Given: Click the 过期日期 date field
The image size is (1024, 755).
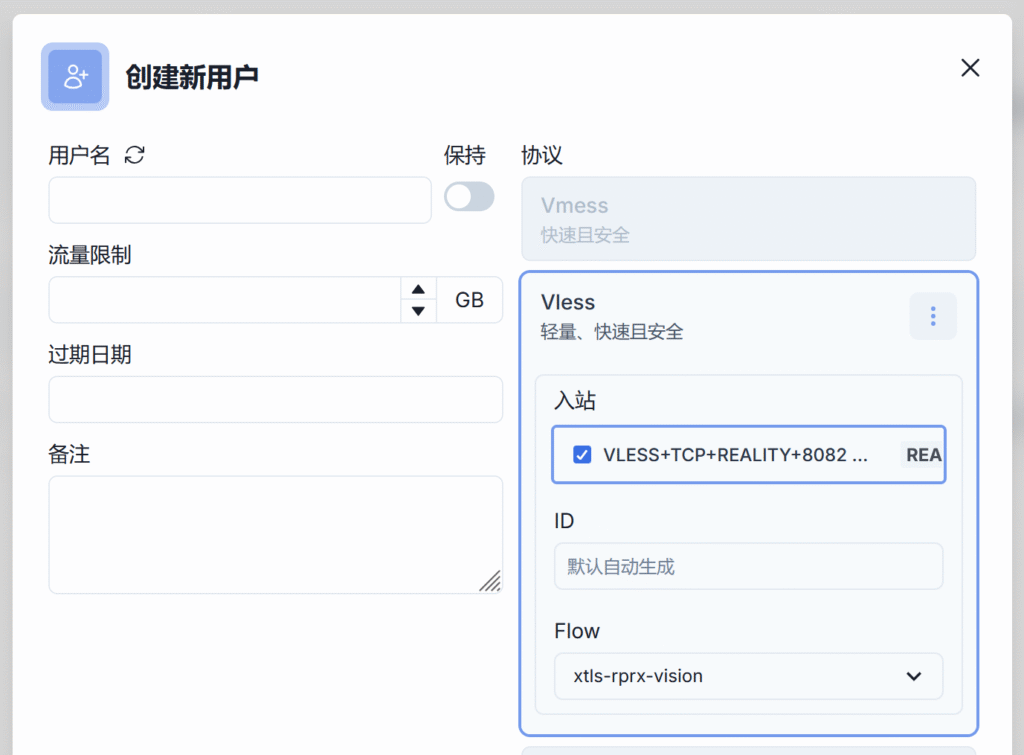Looking at the screenshot, I should 275,400.
